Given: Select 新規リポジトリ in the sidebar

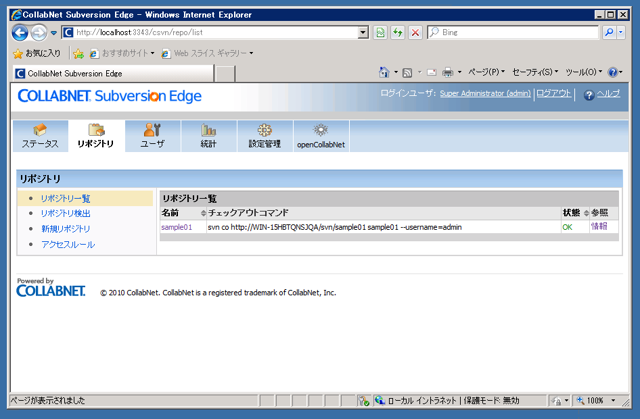Looking at the screenshot, I should [66, 228].
